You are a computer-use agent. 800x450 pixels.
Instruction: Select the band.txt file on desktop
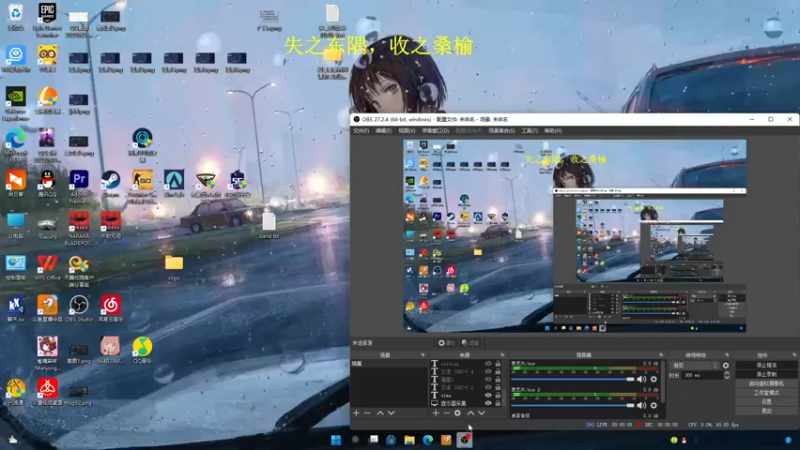(269, 226)
